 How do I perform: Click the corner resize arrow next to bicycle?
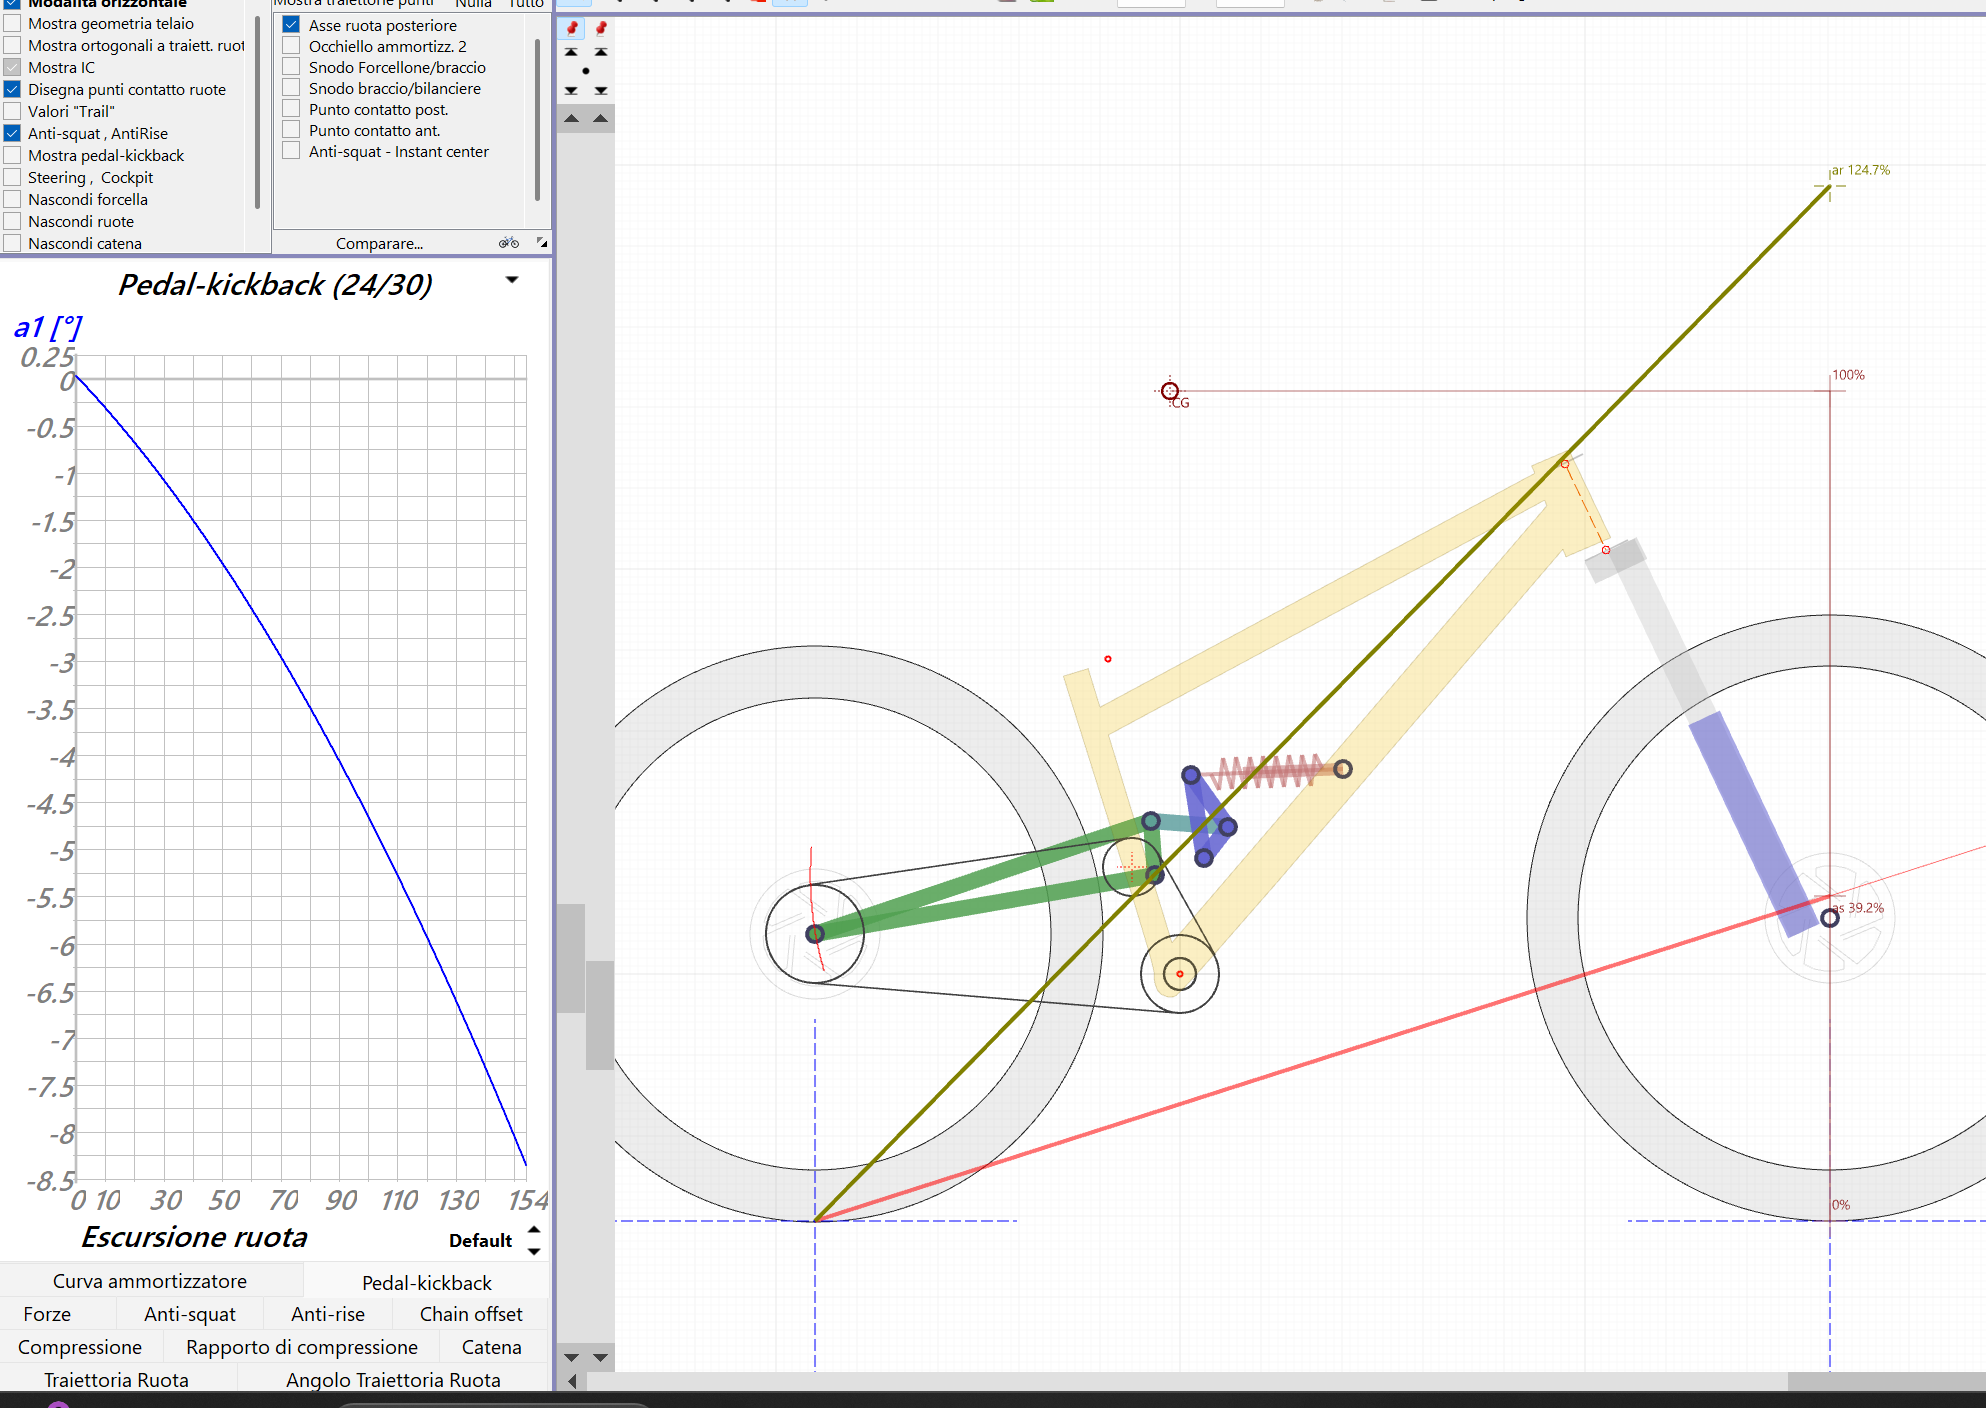pos(542,243)
